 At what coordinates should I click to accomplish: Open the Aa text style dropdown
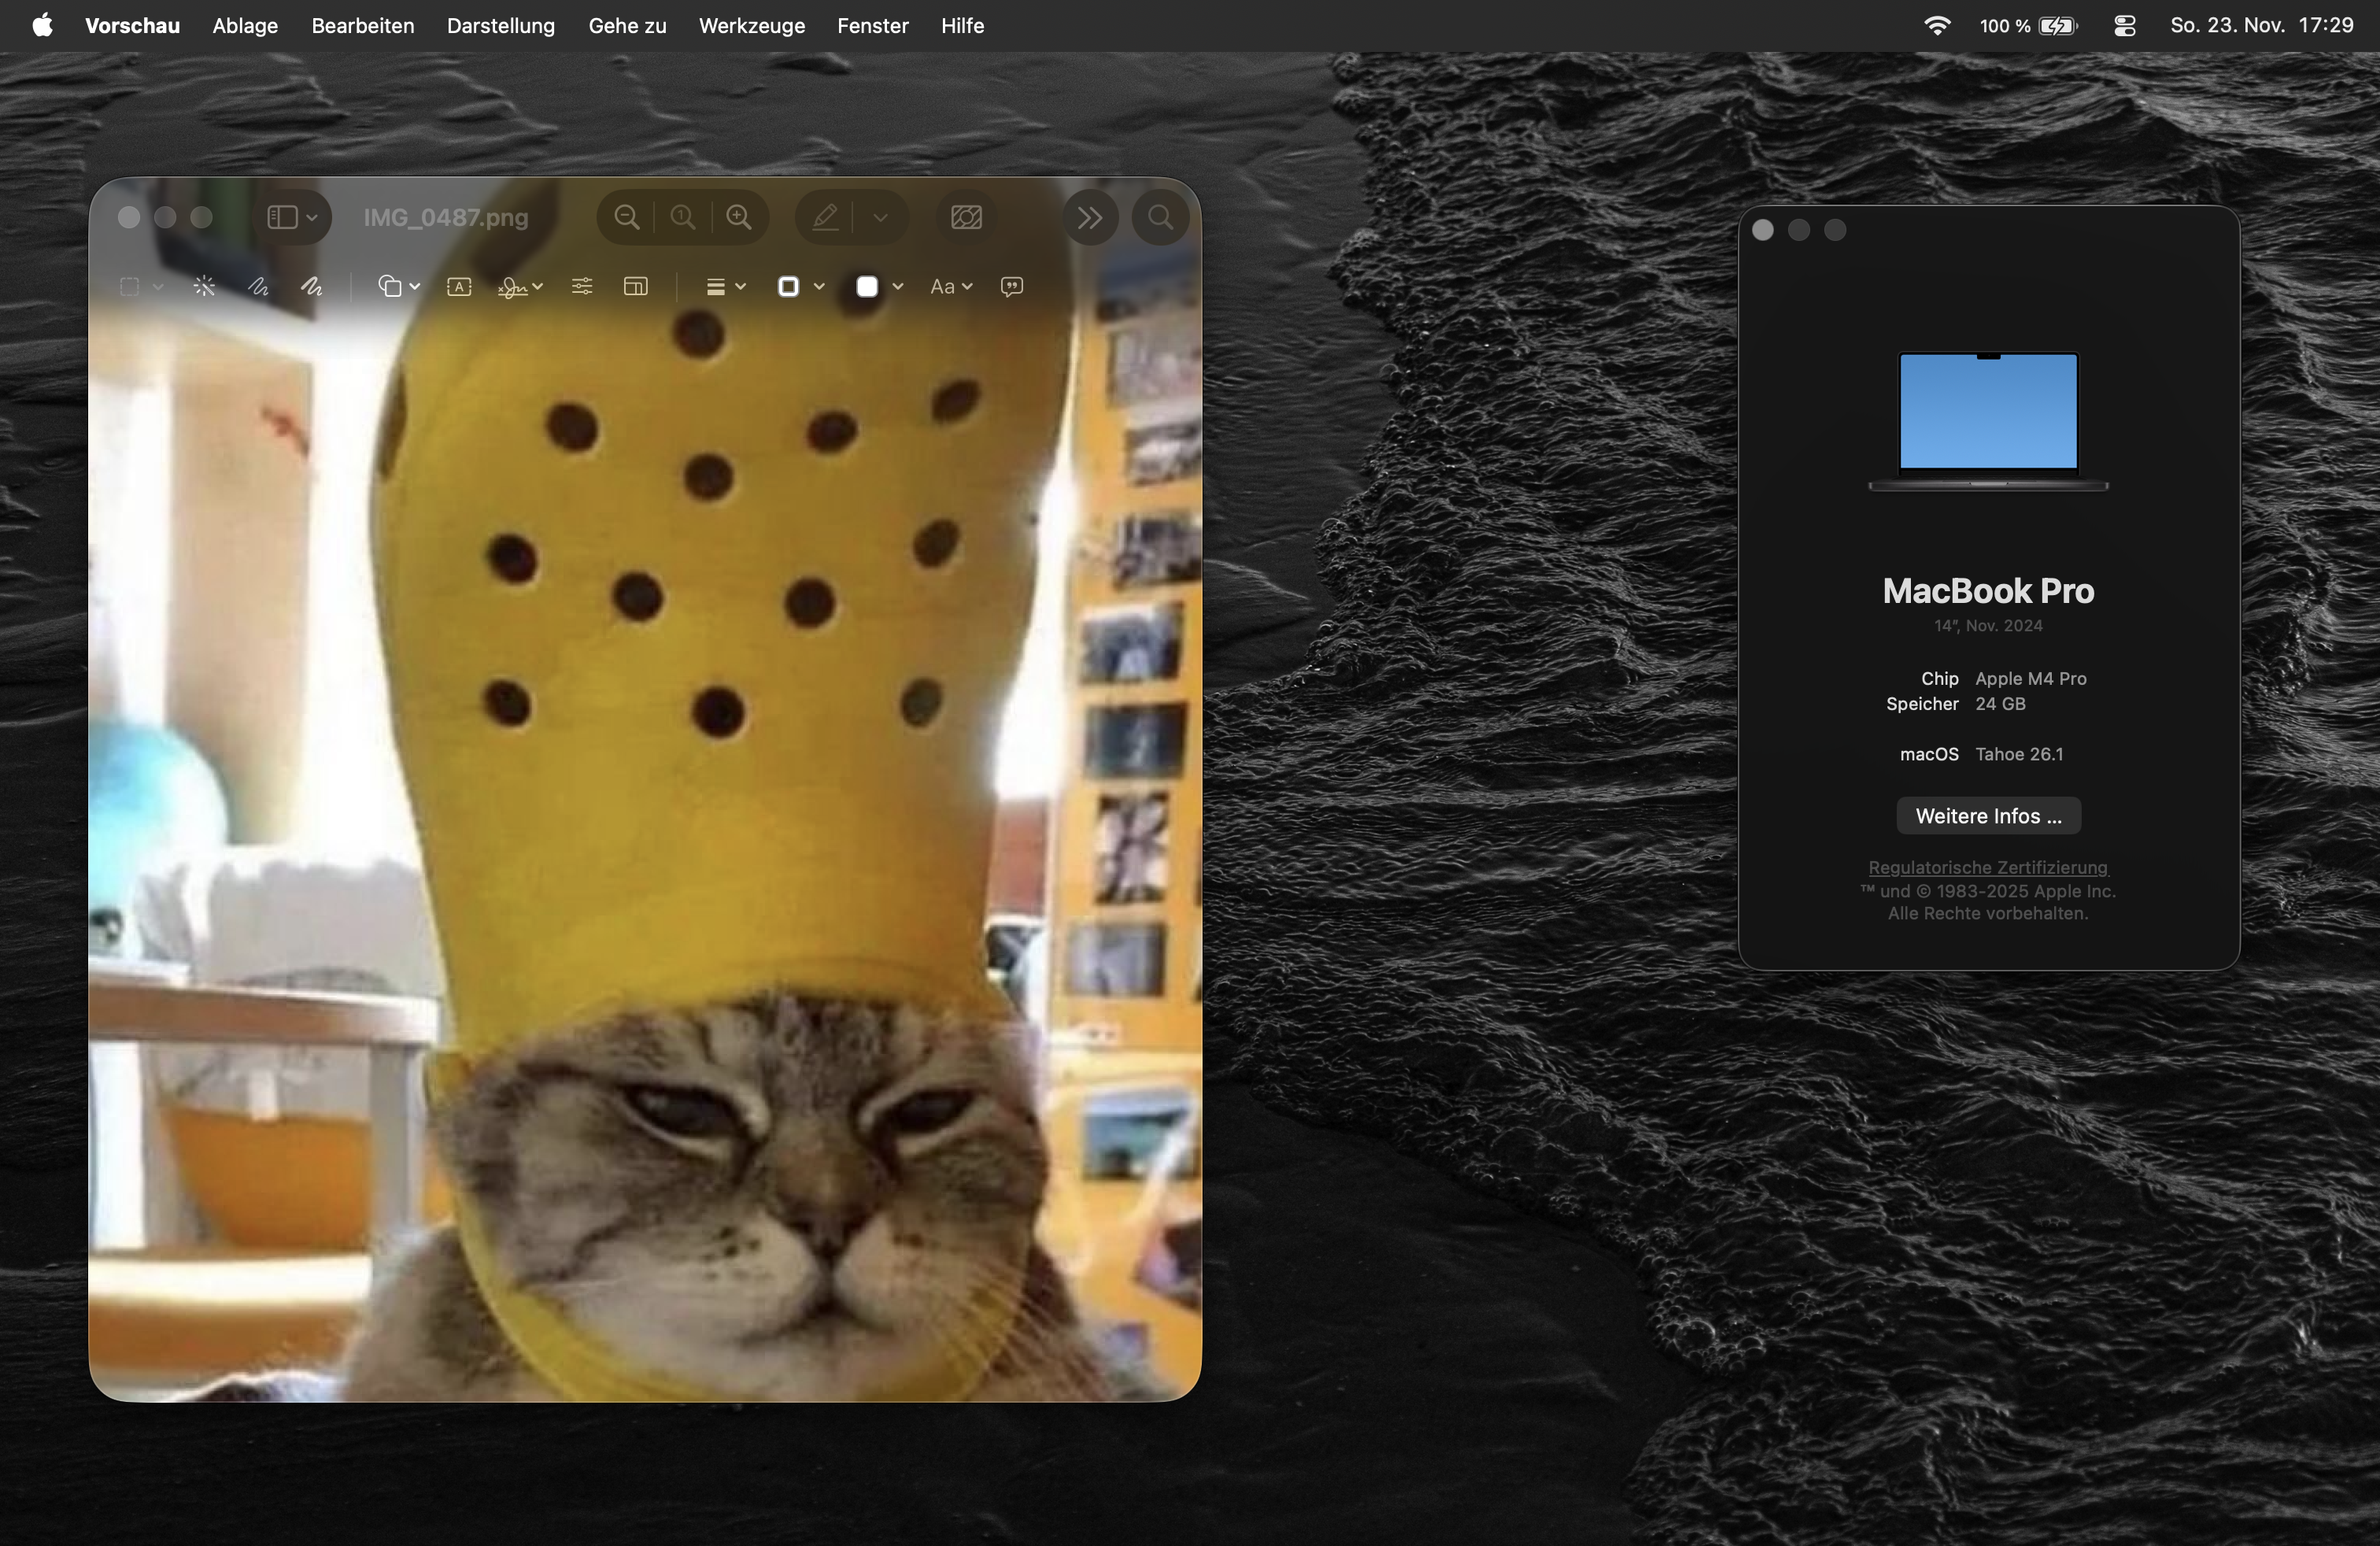point(951,287)
